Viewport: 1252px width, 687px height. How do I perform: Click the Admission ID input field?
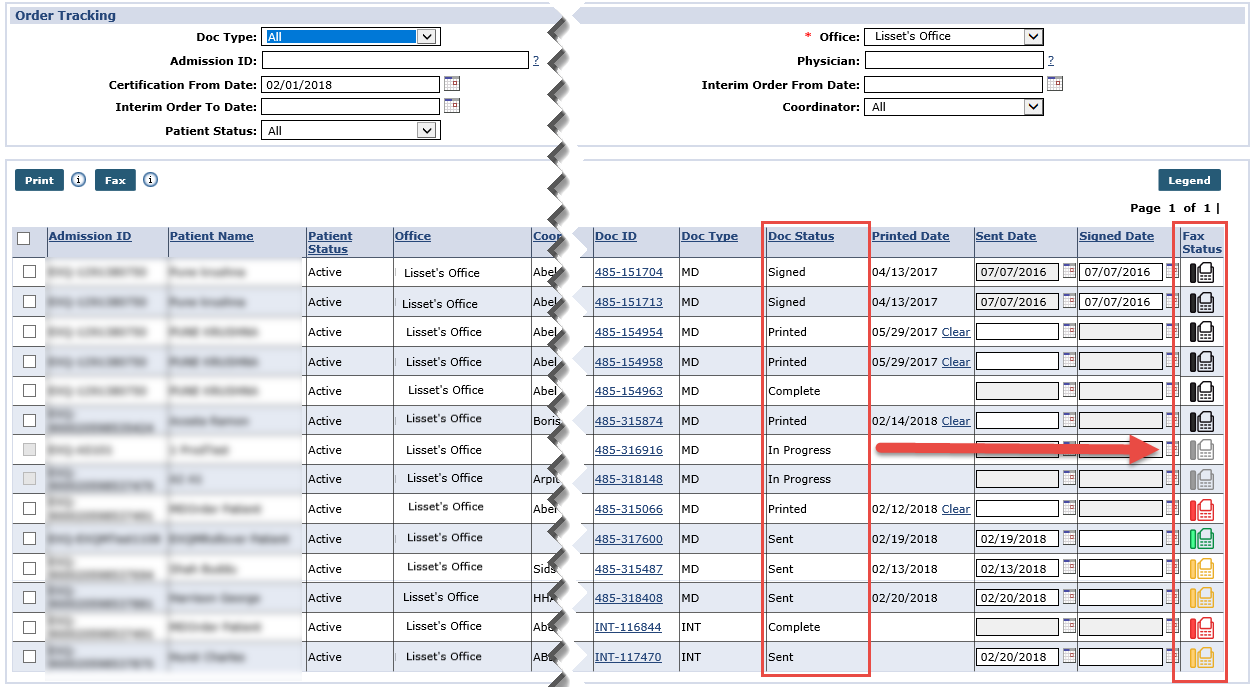click(x=394, y=61)
